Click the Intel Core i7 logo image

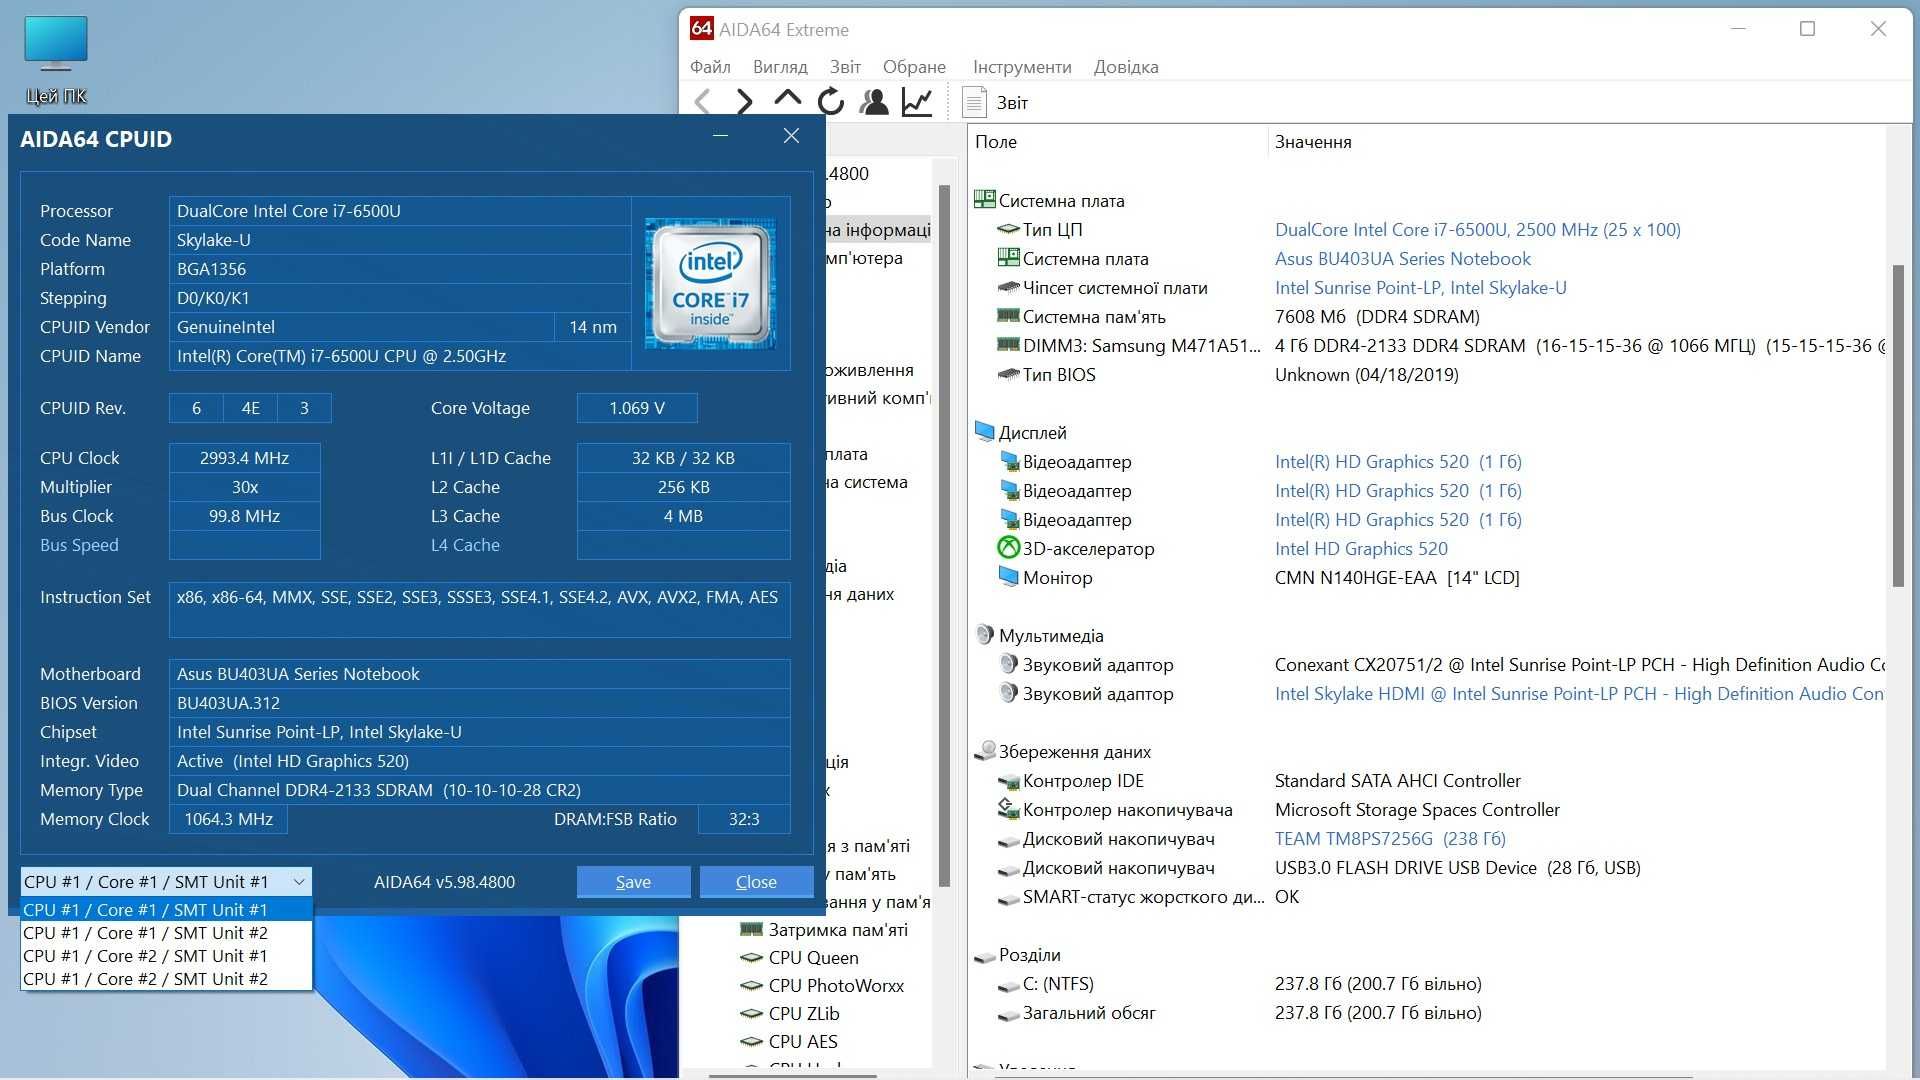(x=710, y=284)
